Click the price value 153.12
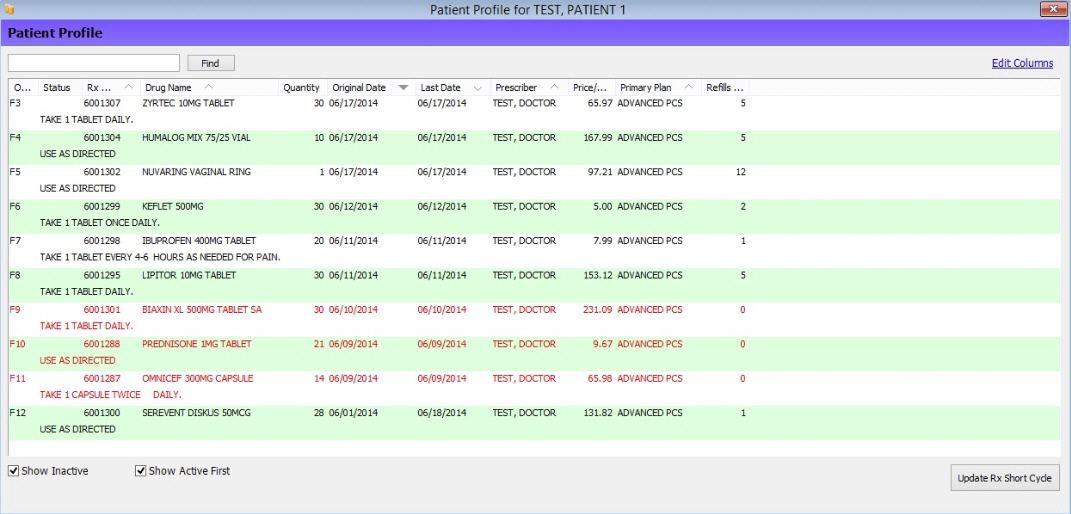Screen dimensions: 1071x514 598,275
